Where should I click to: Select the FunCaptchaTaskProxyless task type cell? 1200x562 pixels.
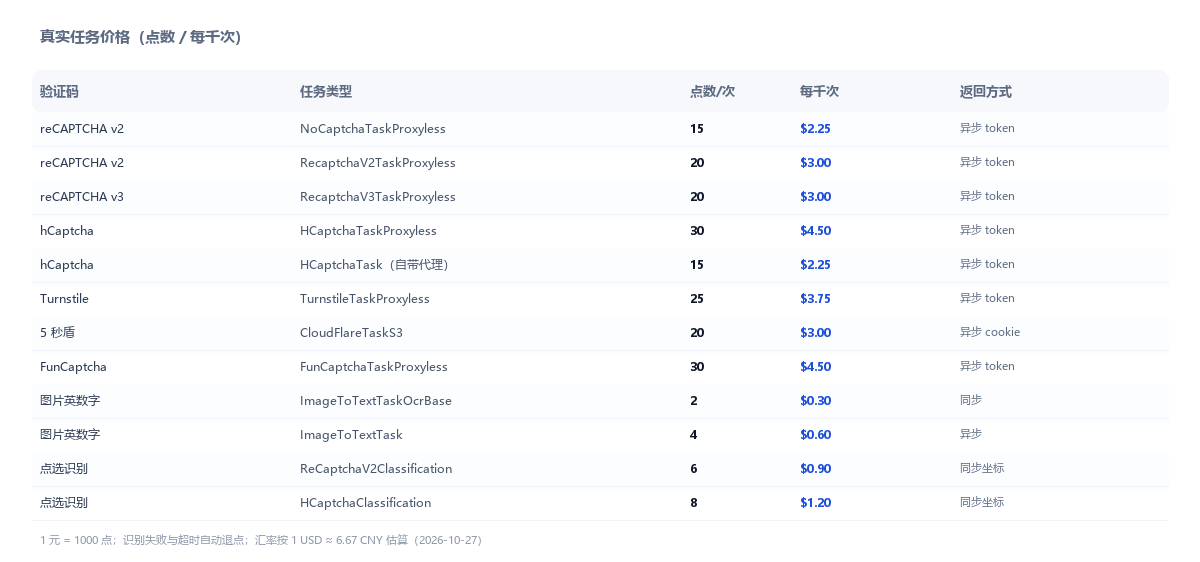(x=374, y=367)
